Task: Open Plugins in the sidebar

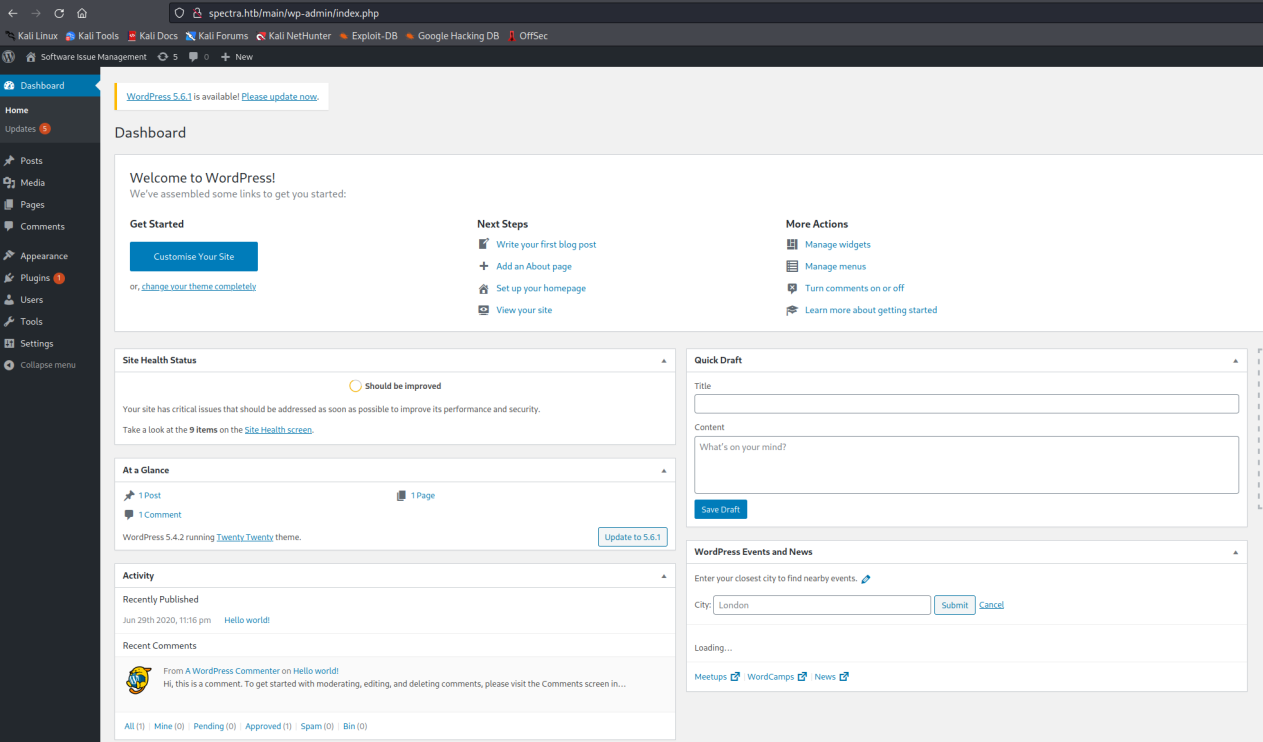Action: pos(35,278)
